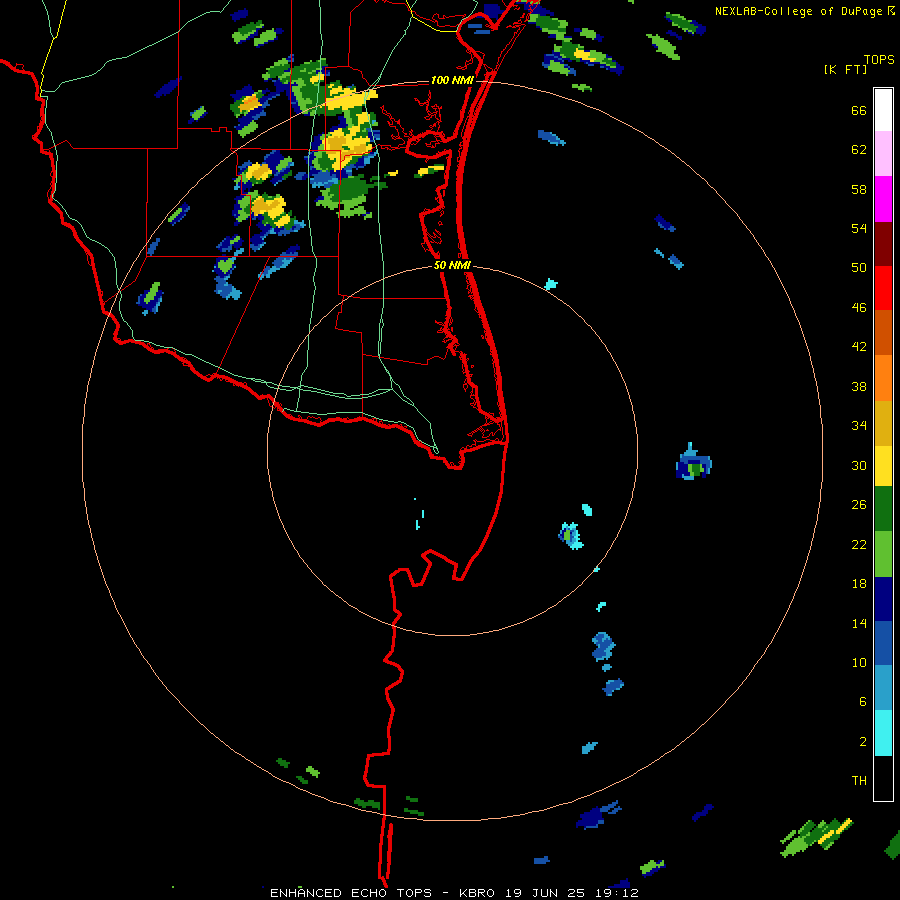This screenshot has width=900, height=900.
Task: Pick the magenta legend swatch
Action: coord(883,199)
